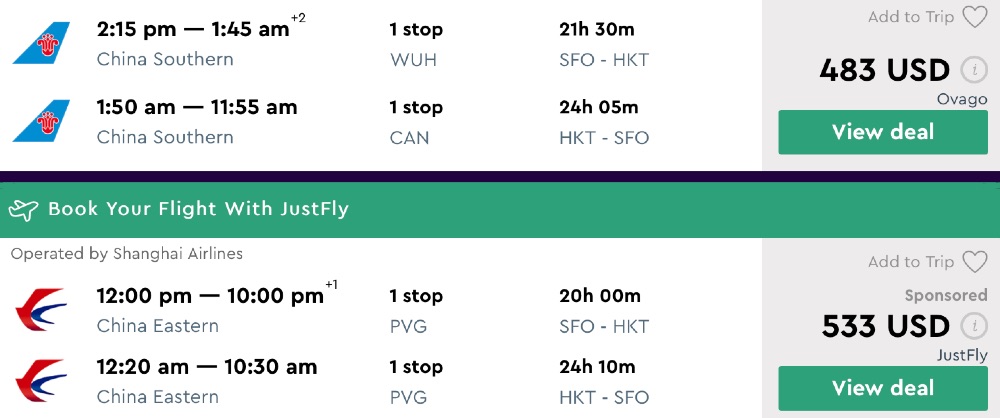The image size is (1000, 418).
Task: Click the China Eastern logo on the 12:00 pm flight
Action: (41, 309)
